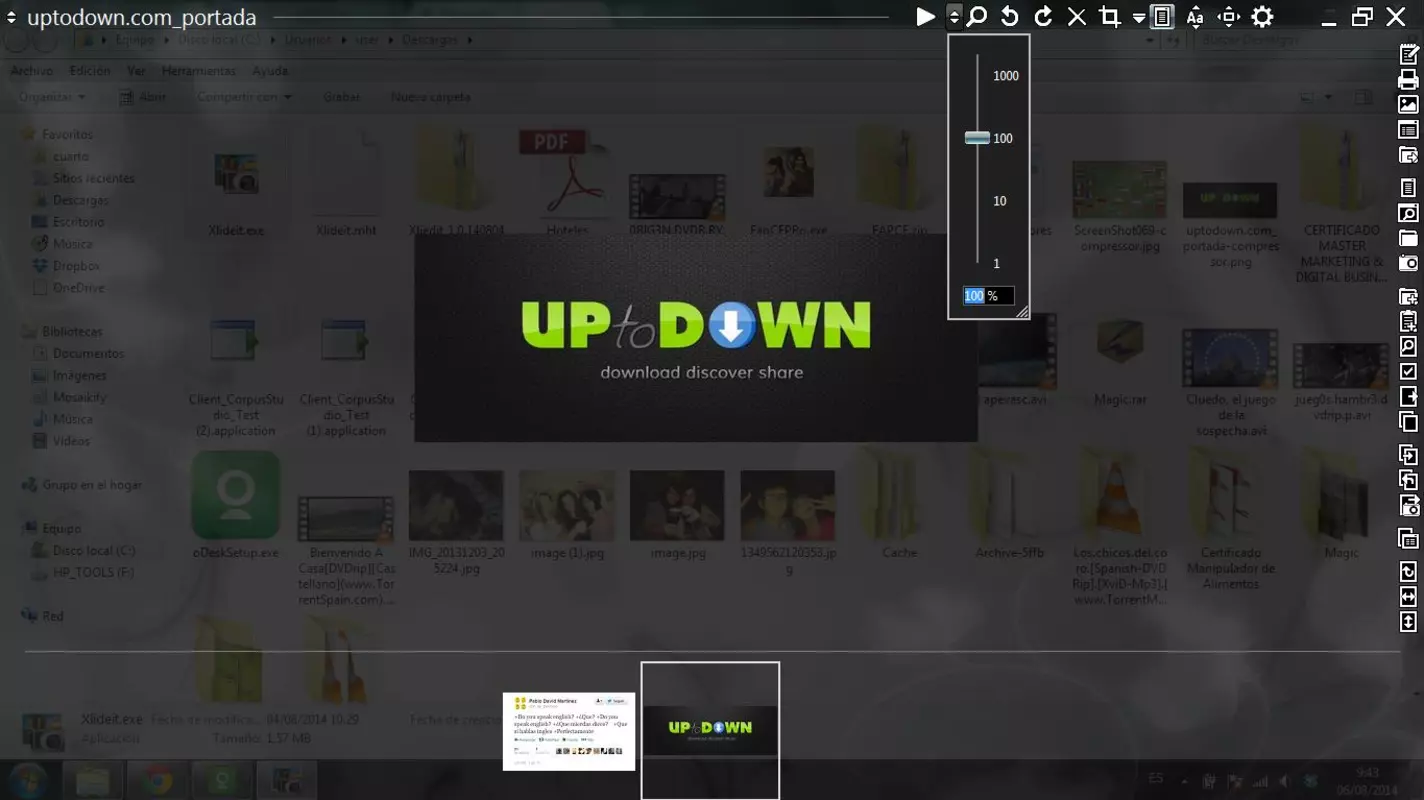The height and width of the screenshot is (800, 1424).
Task: Toggle the thumbnail strip panel button
Action: 1162,17
